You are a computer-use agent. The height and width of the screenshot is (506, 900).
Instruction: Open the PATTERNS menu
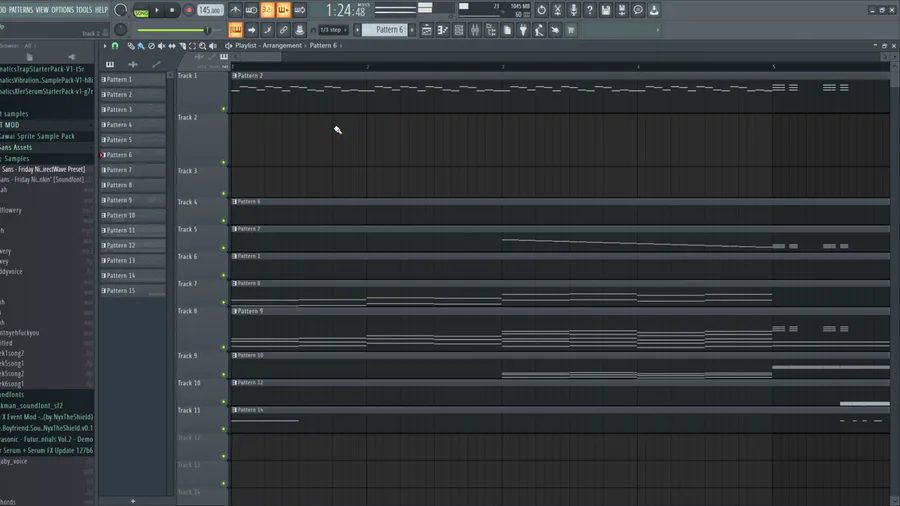click(x=21, y=10)
